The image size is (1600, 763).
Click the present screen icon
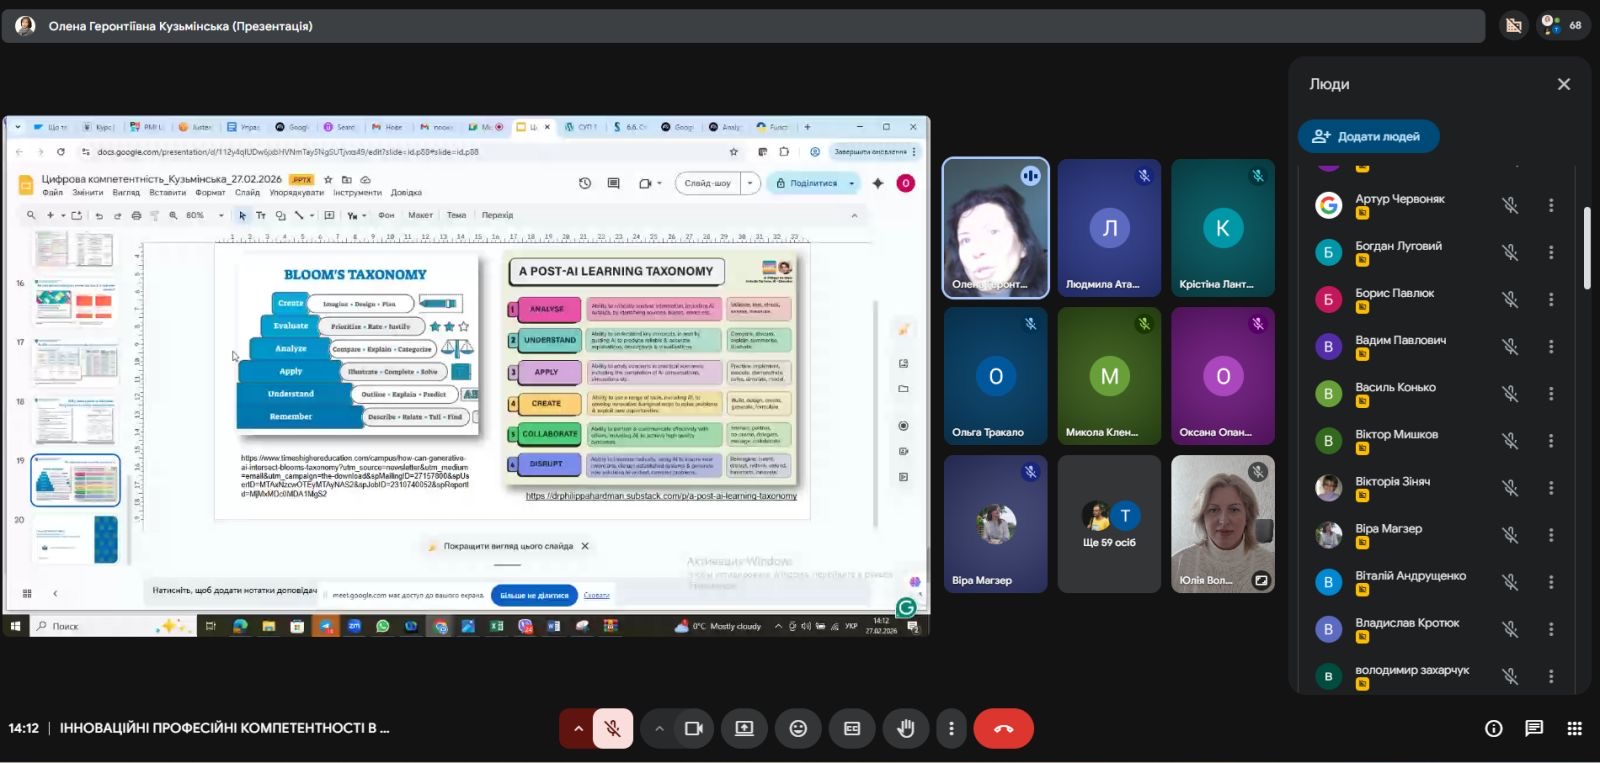click(x=744, y=729)
